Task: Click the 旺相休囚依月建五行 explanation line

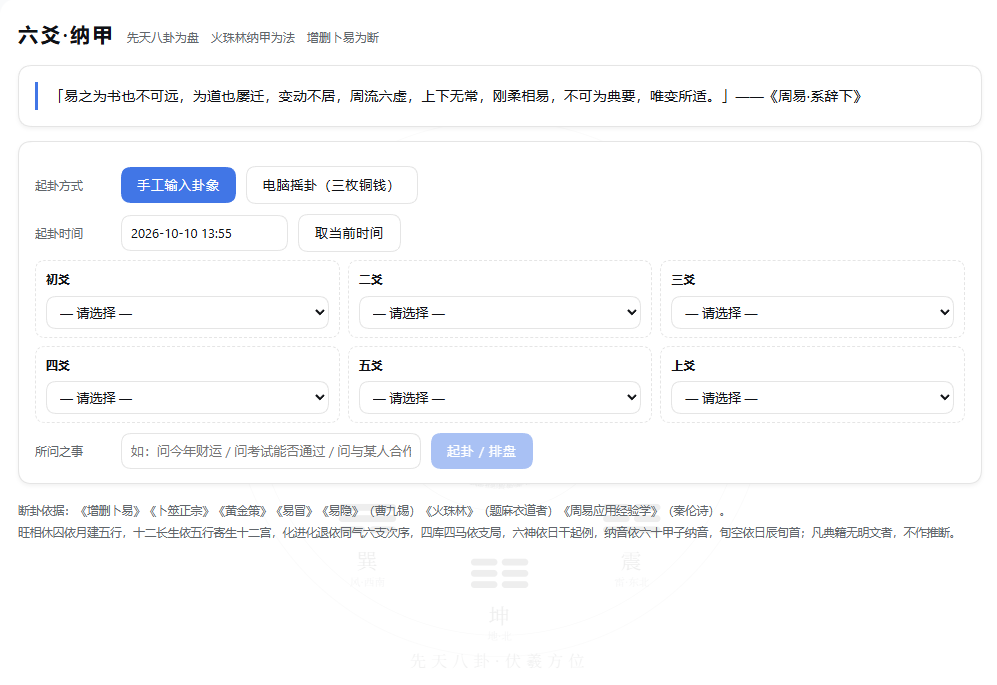Action: pos(488,532)
